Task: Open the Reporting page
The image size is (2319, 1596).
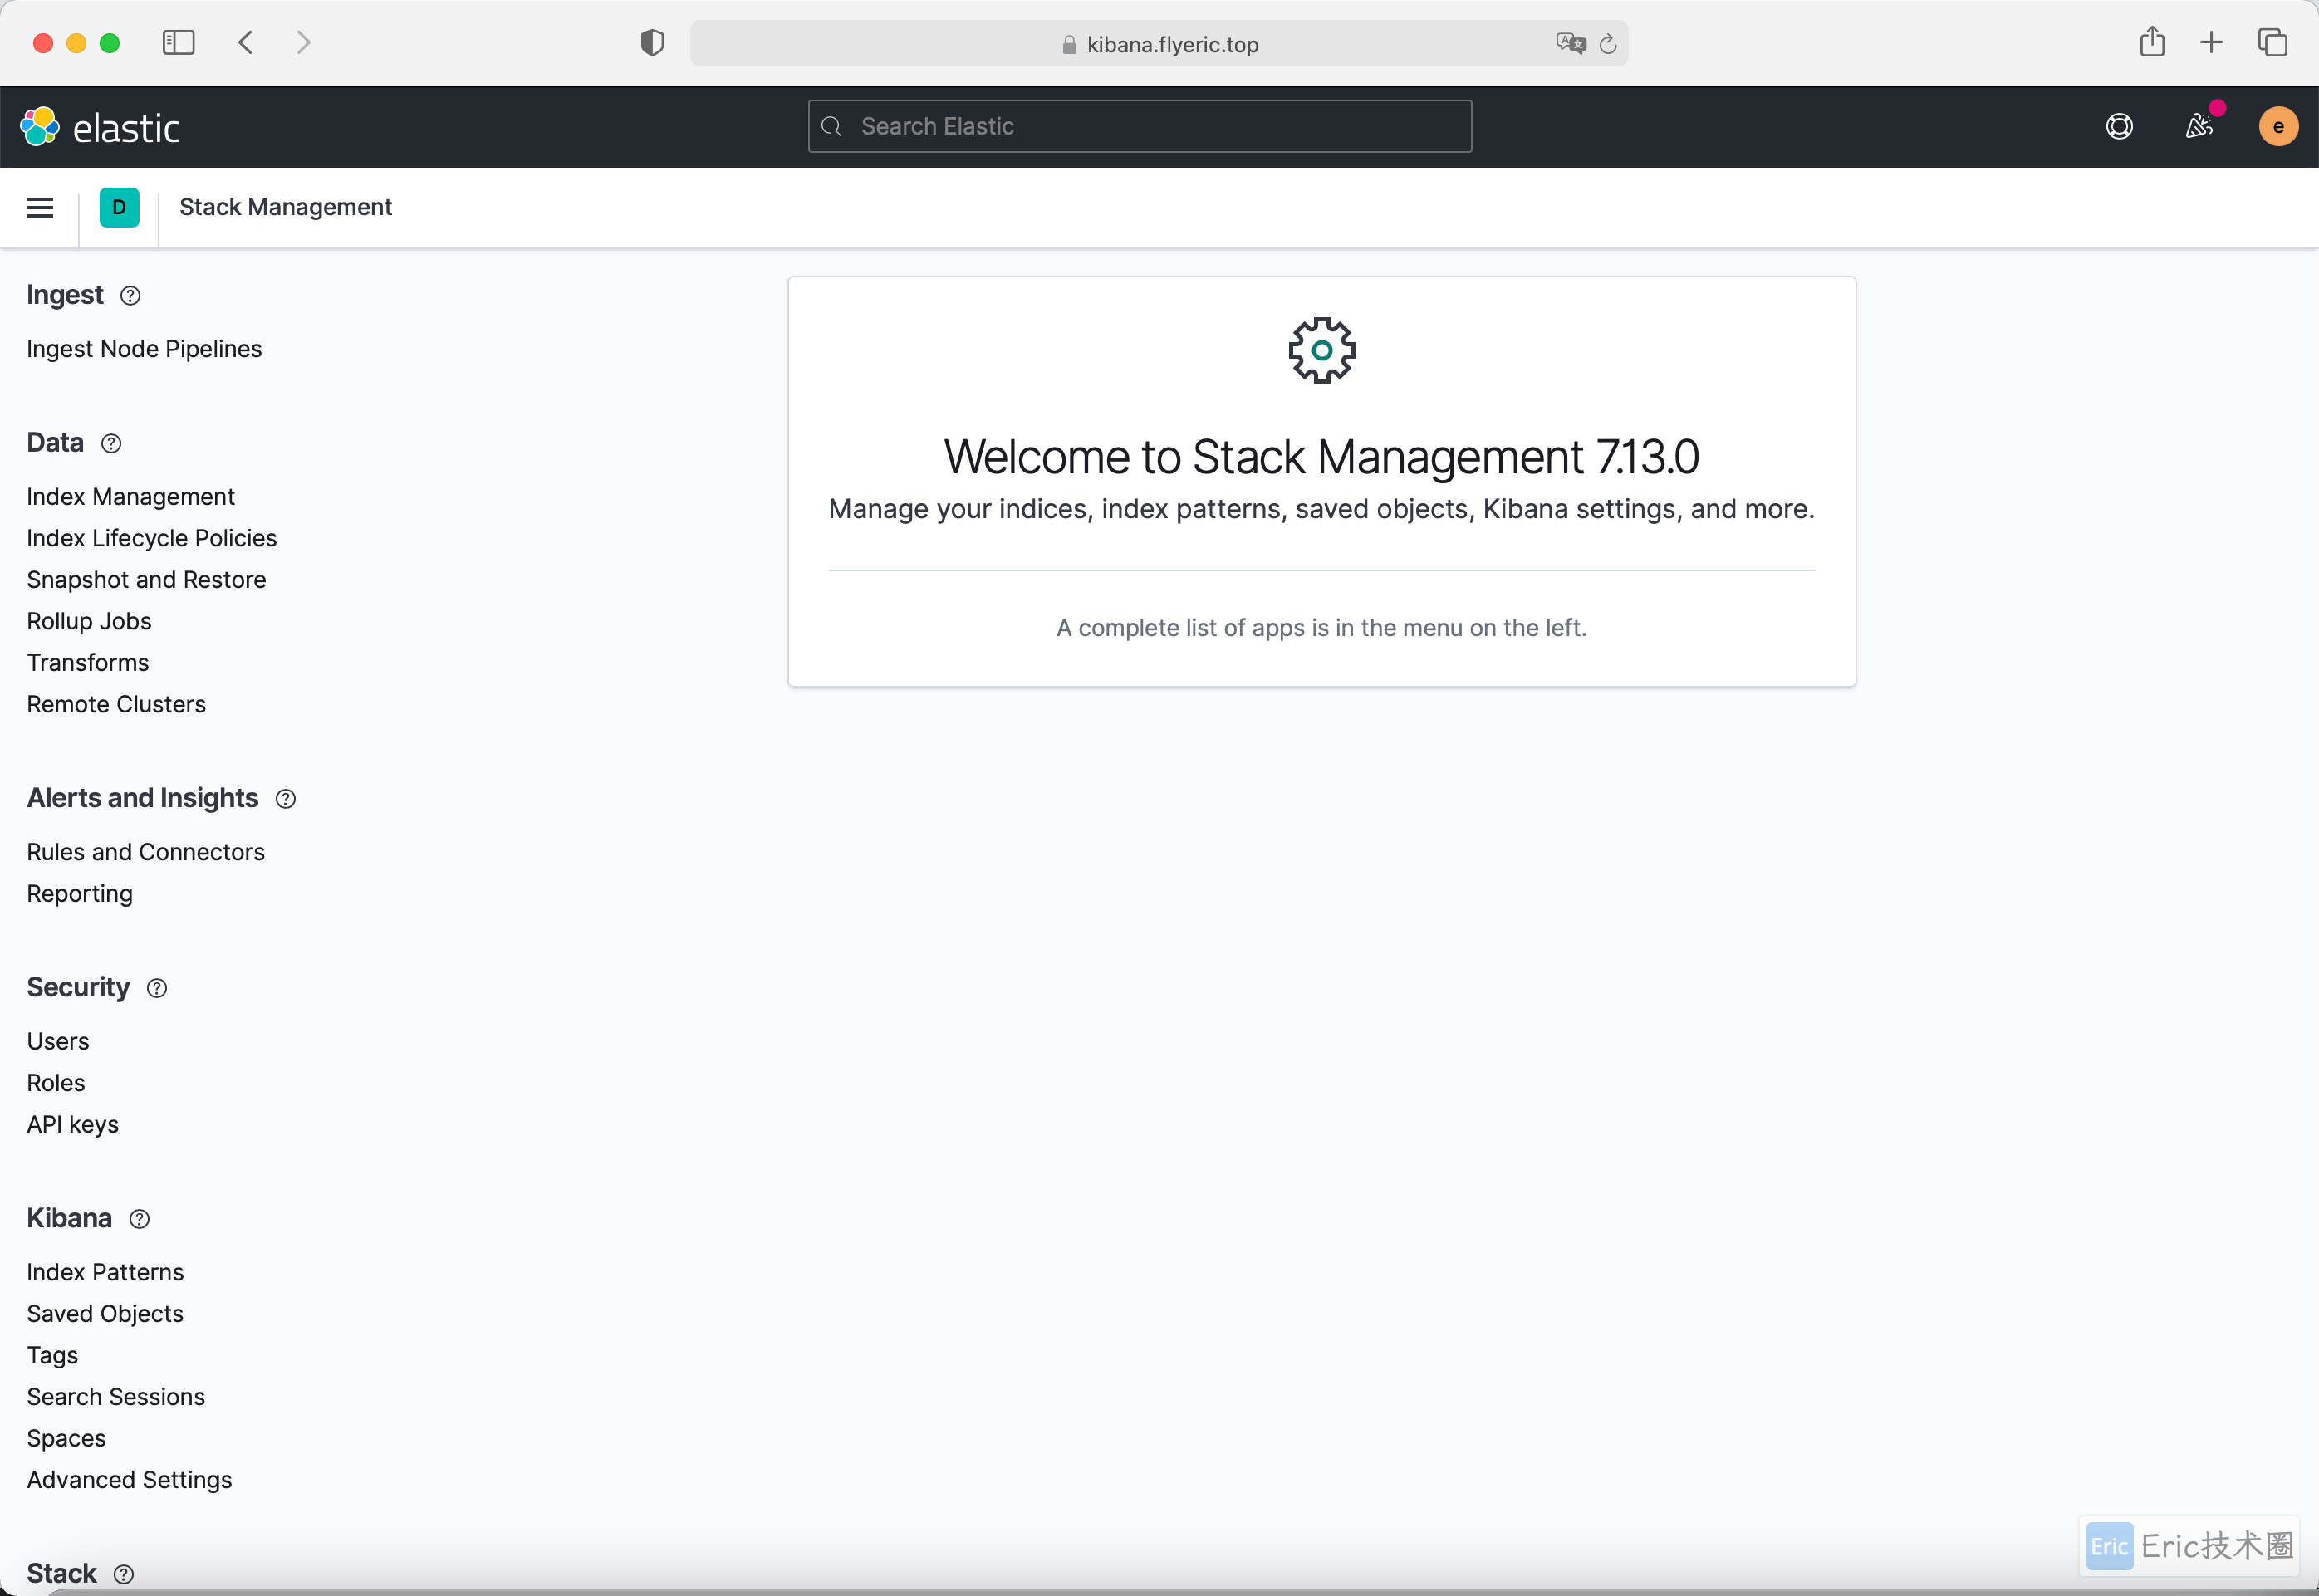Action: click(x=79, y=894)
